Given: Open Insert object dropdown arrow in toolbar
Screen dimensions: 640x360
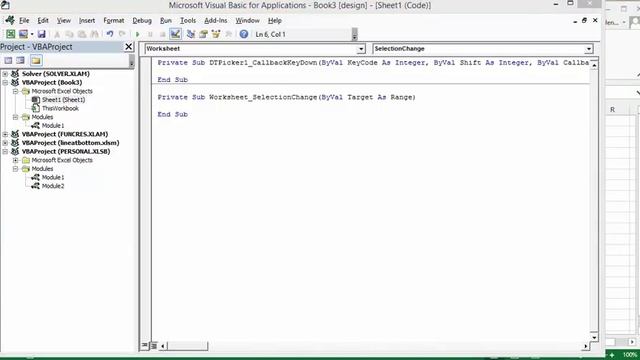Looking at the screenshot, I should (31, 34).
